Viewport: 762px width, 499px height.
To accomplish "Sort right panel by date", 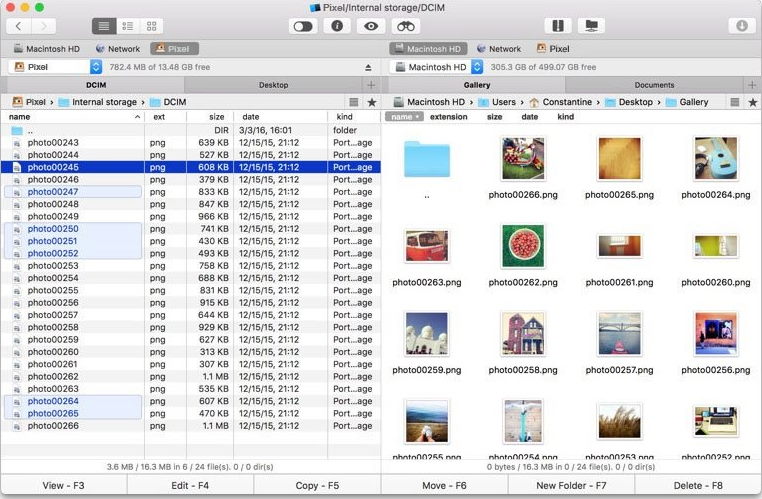I will 530,117.
